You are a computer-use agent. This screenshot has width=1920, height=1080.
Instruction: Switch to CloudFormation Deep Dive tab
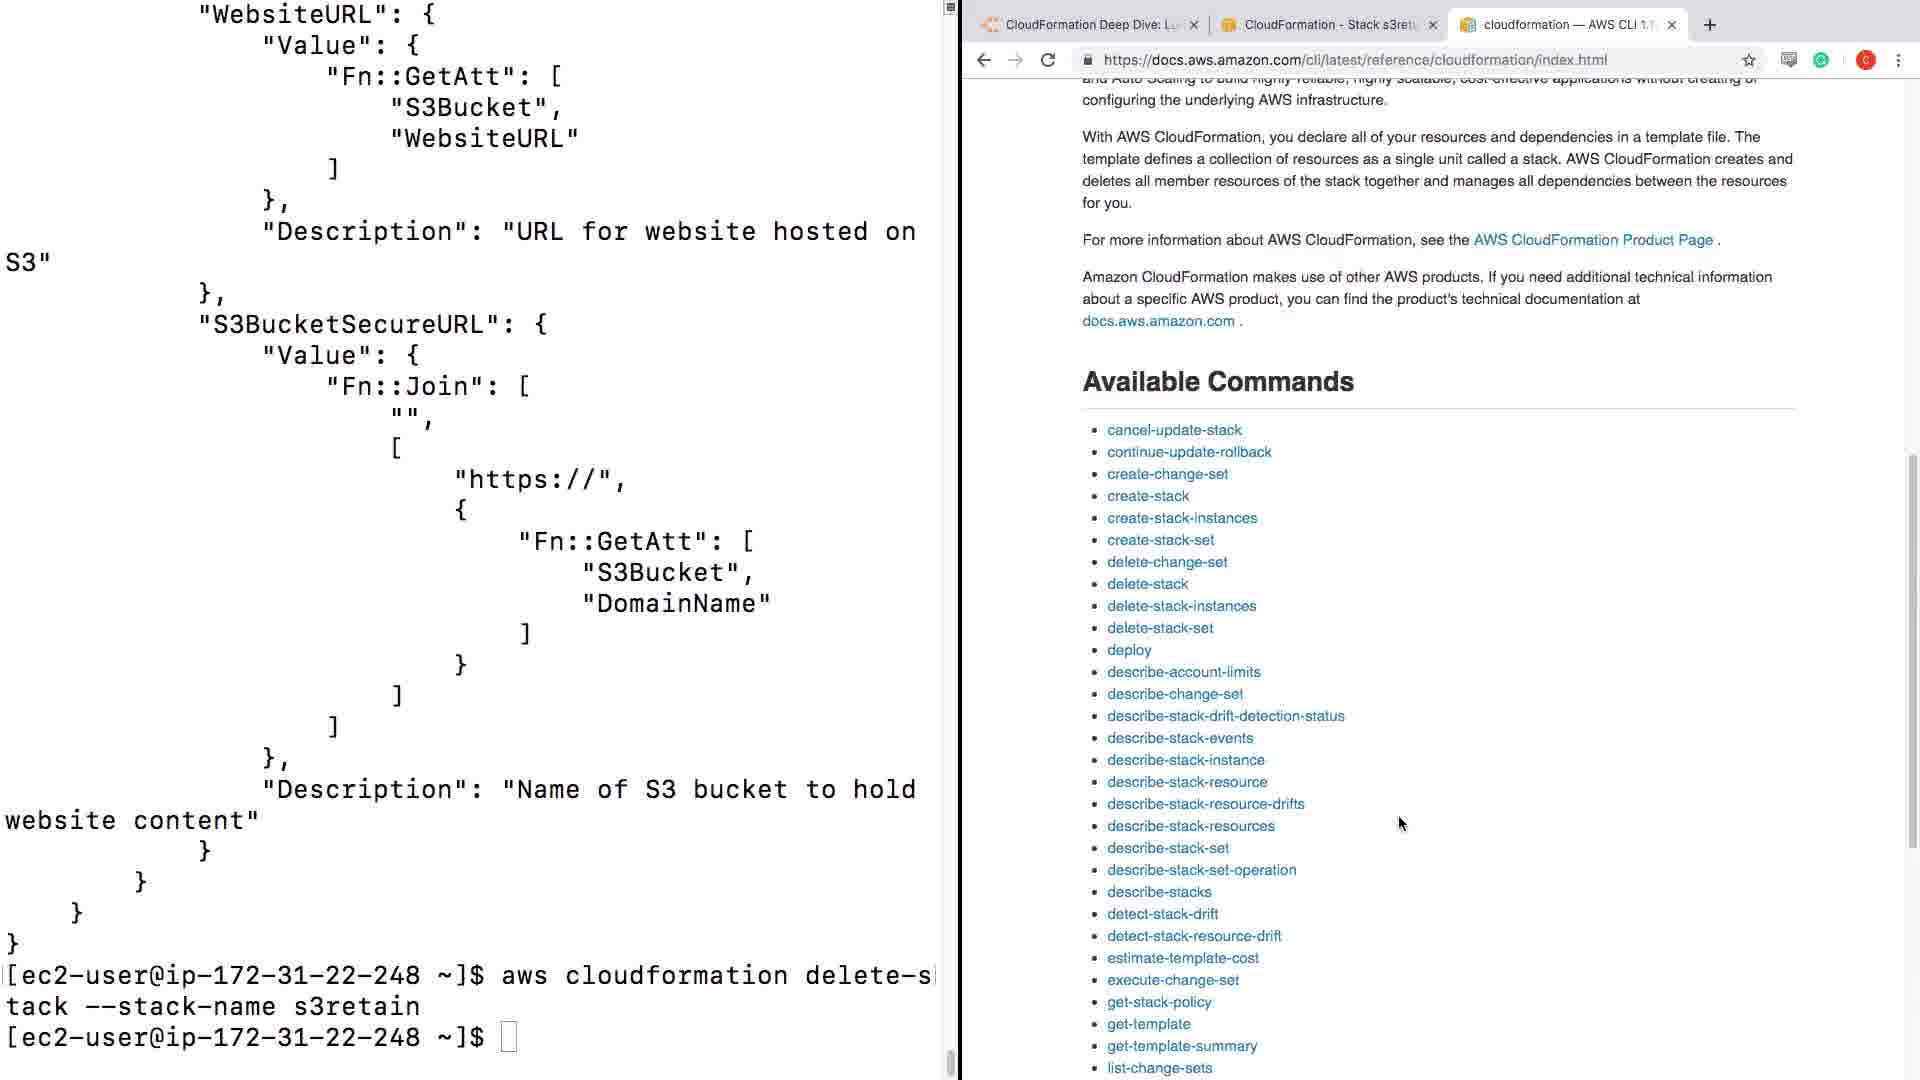click(x=1090, y=25)
